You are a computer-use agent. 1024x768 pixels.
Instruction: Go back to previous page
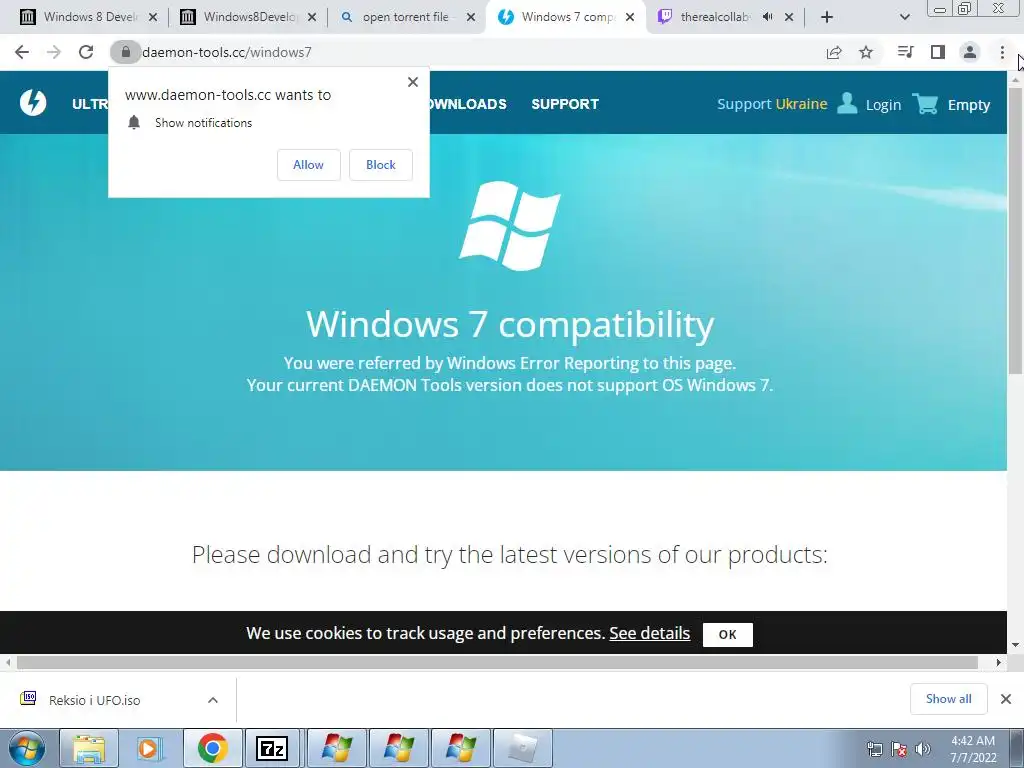click(22, 52)
